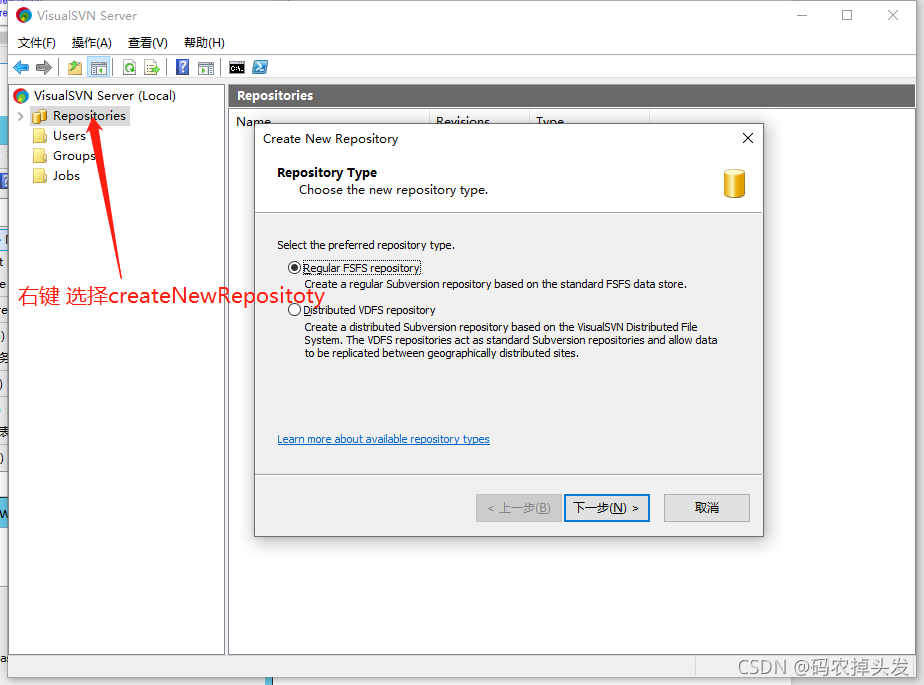The width and height of the screenshot is (924, 685).
Task: Open the 帮助(H) menu
Action: pos(204,43)
